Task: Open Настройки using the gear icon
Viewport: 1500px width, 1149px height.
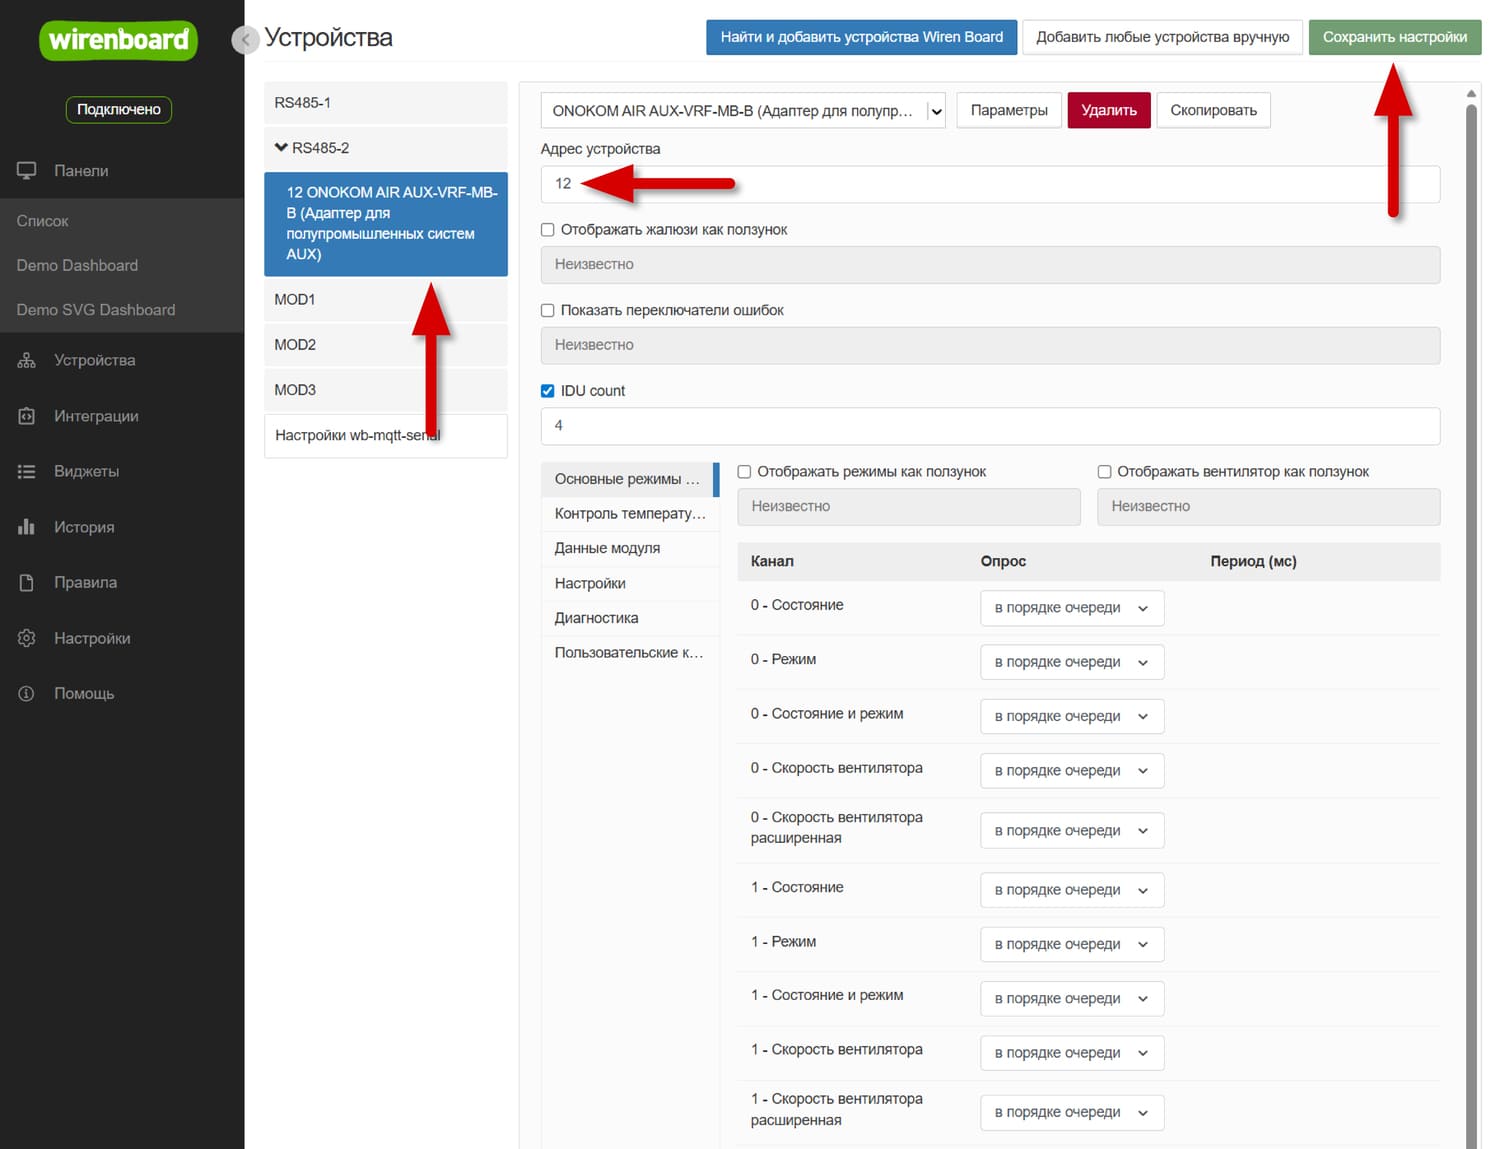Action: (93, 637)
